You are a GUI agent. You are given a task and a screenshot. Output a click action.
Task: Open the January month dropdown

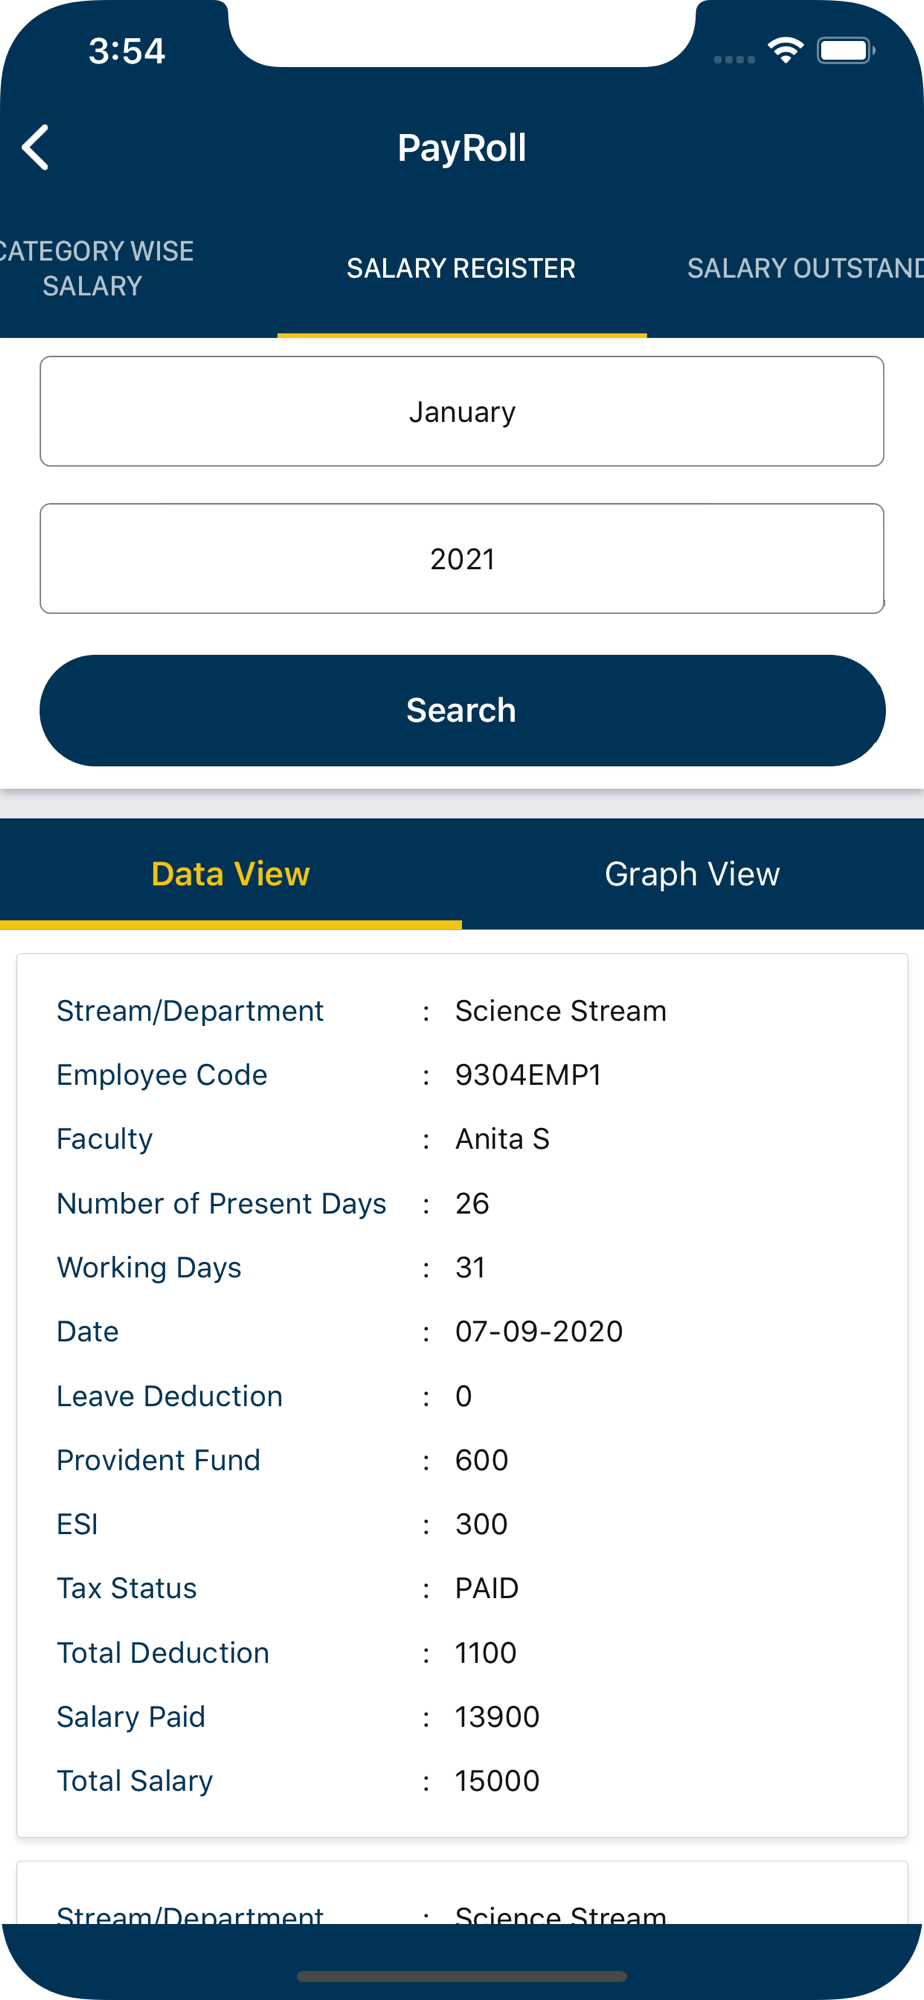click(x=462, y=411)
